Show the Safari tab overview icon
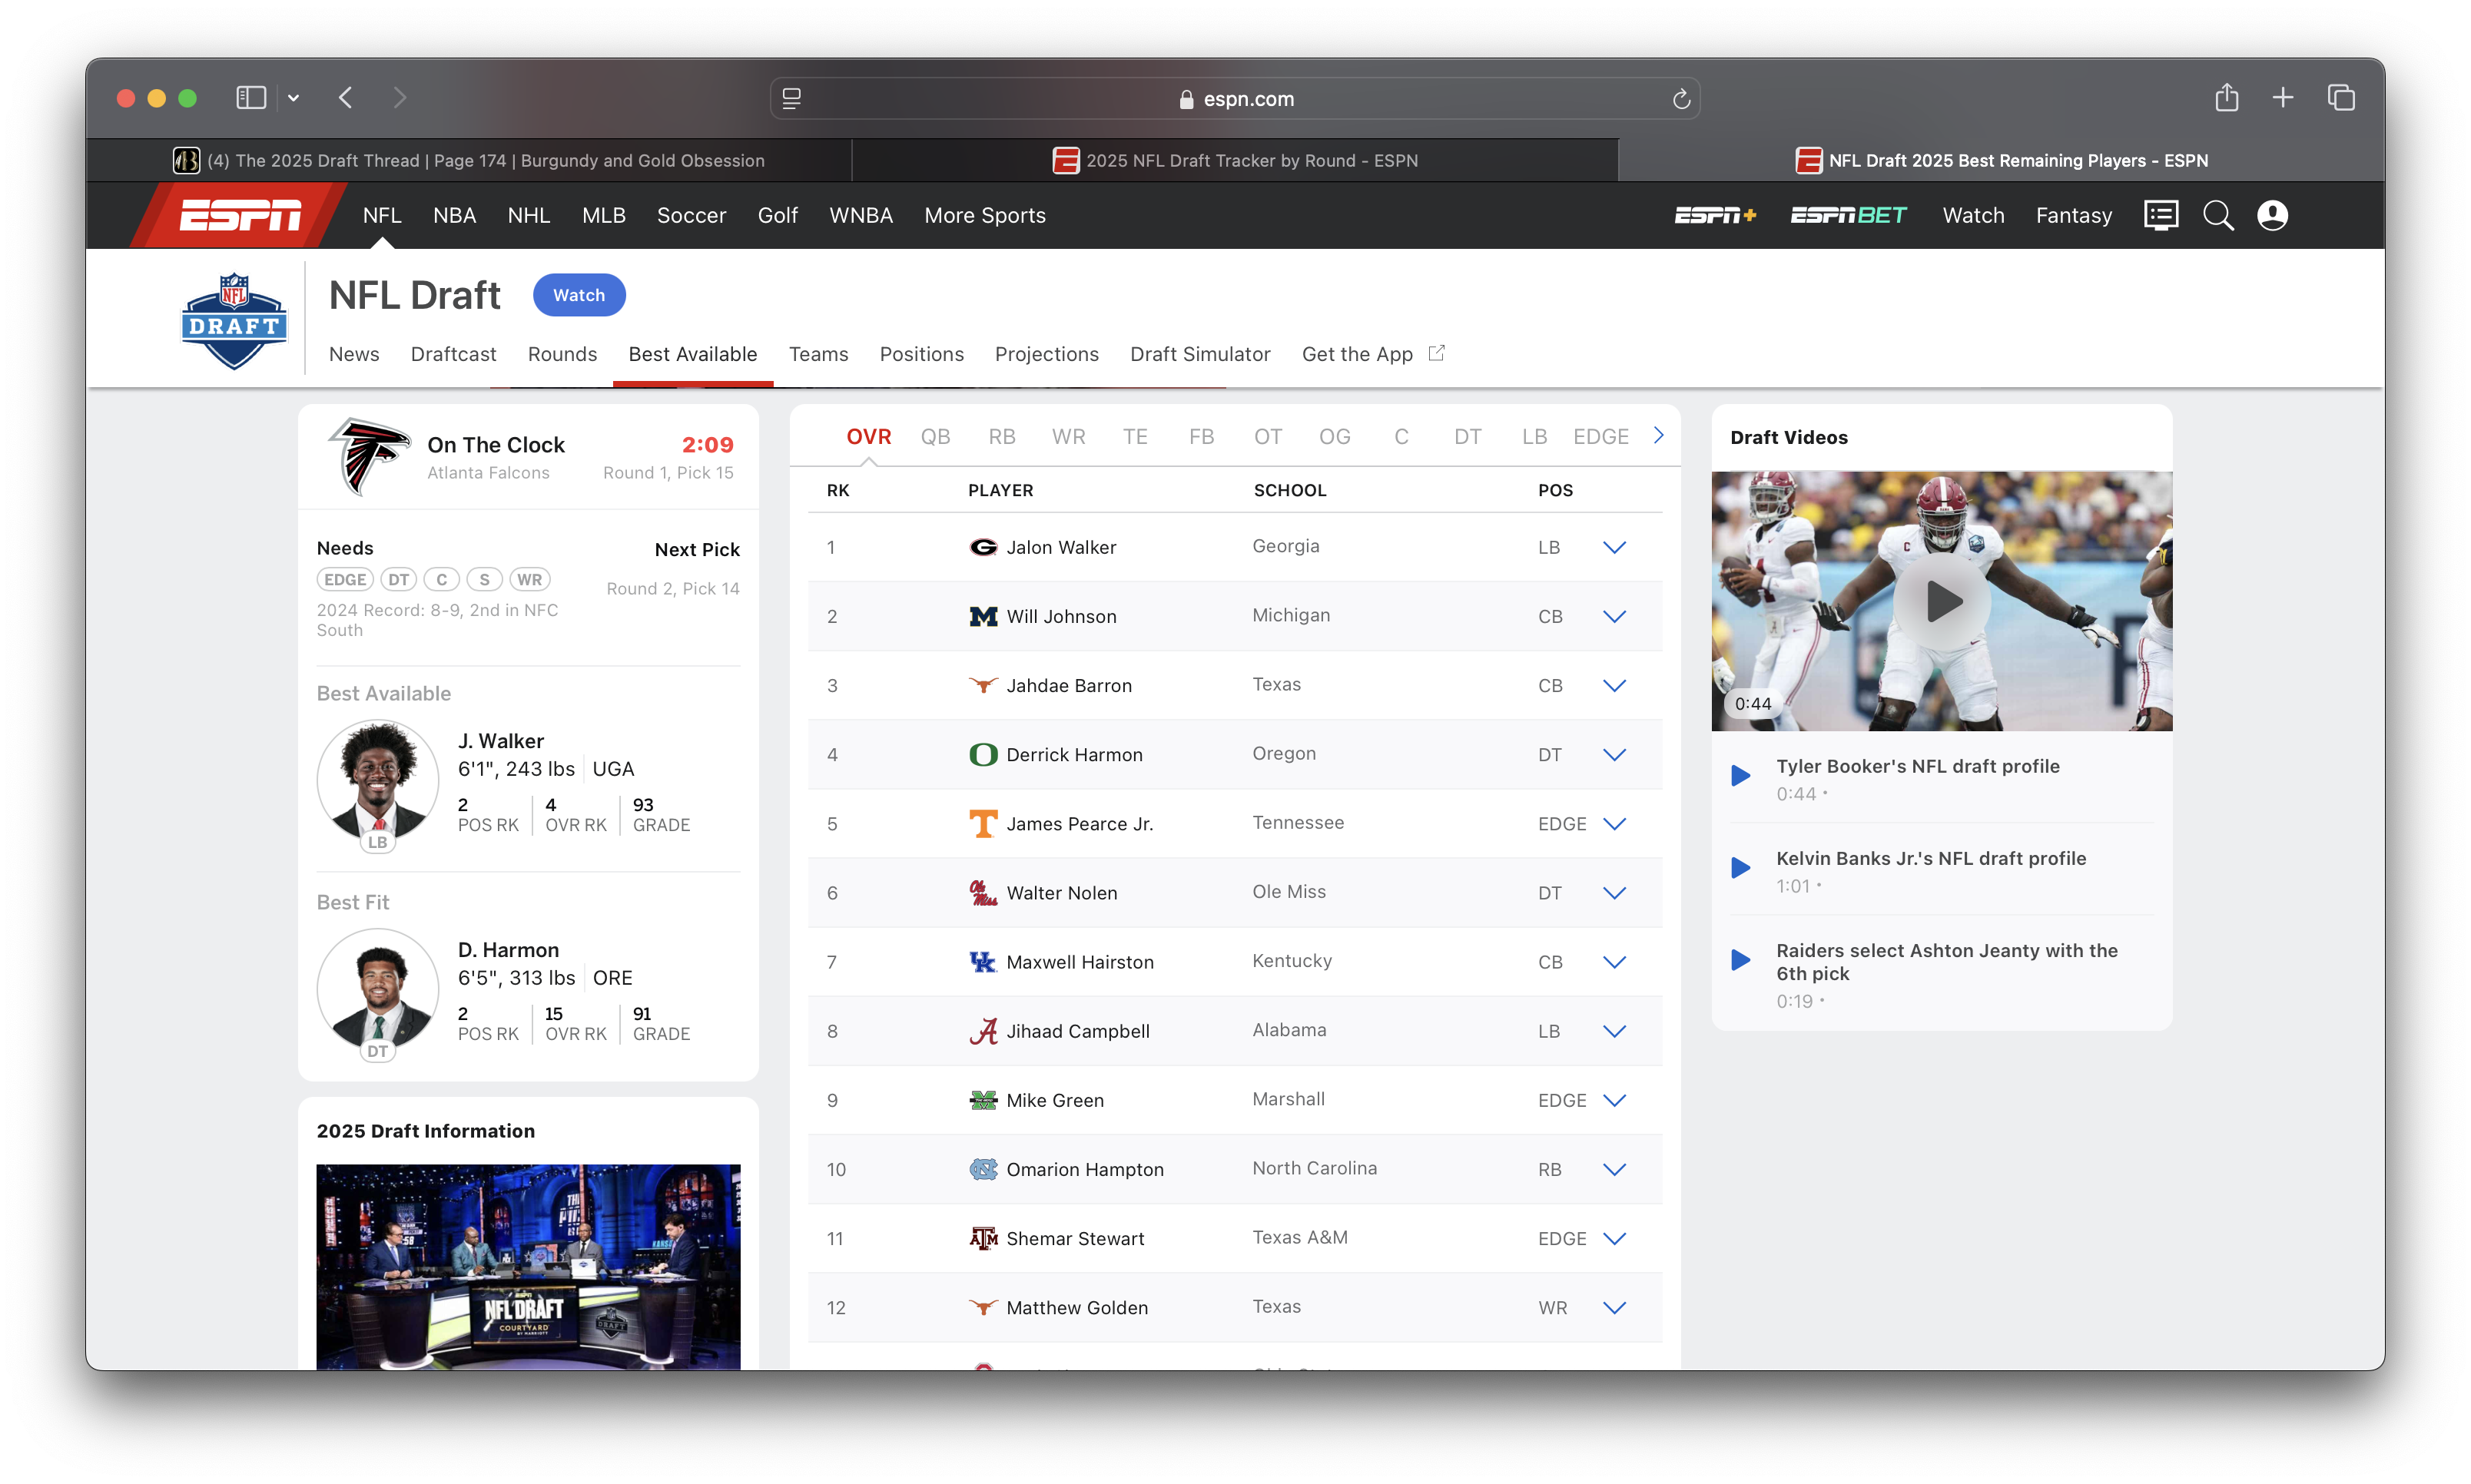 pyautogui.click(x=2341, y=97)
